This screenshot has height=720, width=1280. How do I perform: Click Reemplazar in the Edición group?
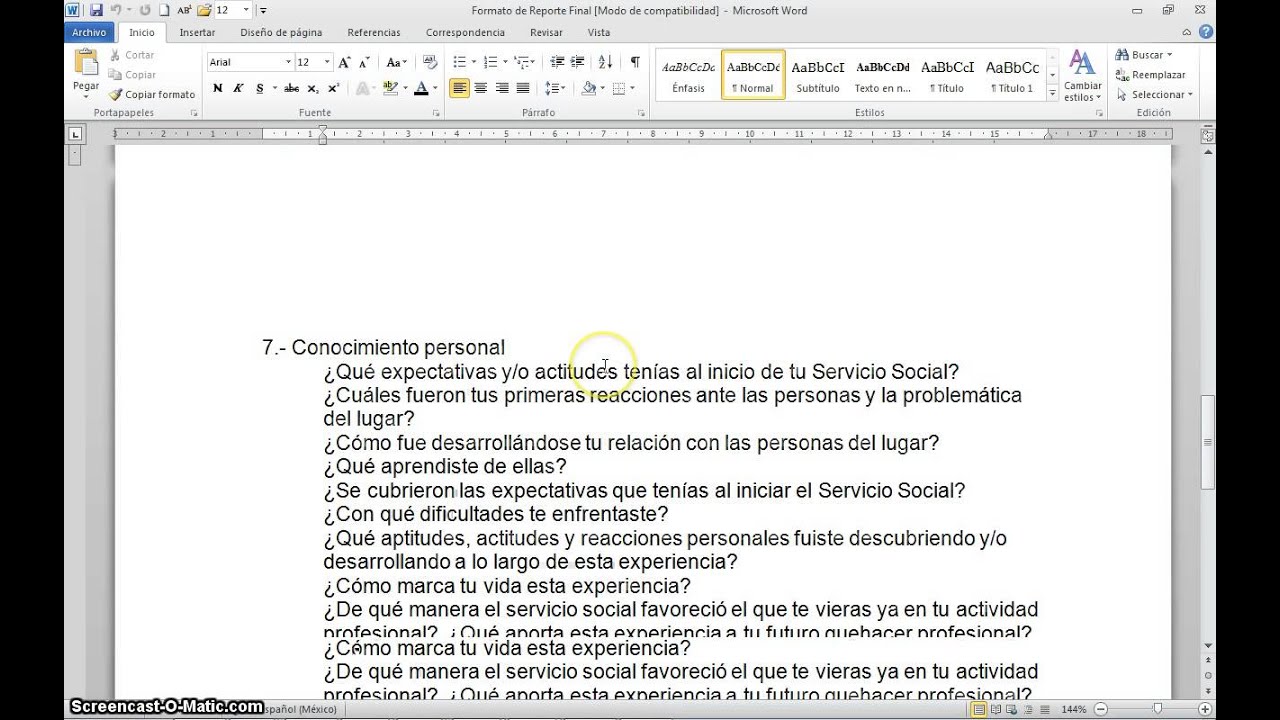click(x=1150, y=74)
